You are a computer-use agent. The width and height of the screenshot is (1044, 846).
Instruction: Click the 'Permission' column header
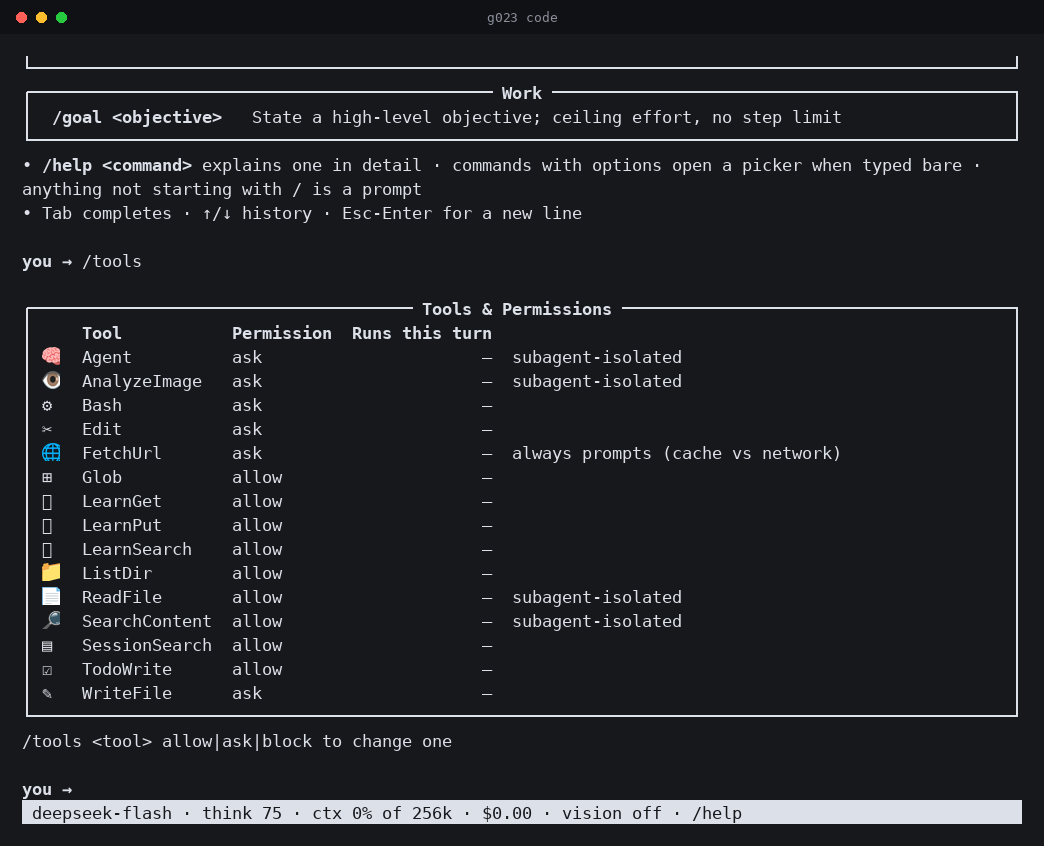282,333
